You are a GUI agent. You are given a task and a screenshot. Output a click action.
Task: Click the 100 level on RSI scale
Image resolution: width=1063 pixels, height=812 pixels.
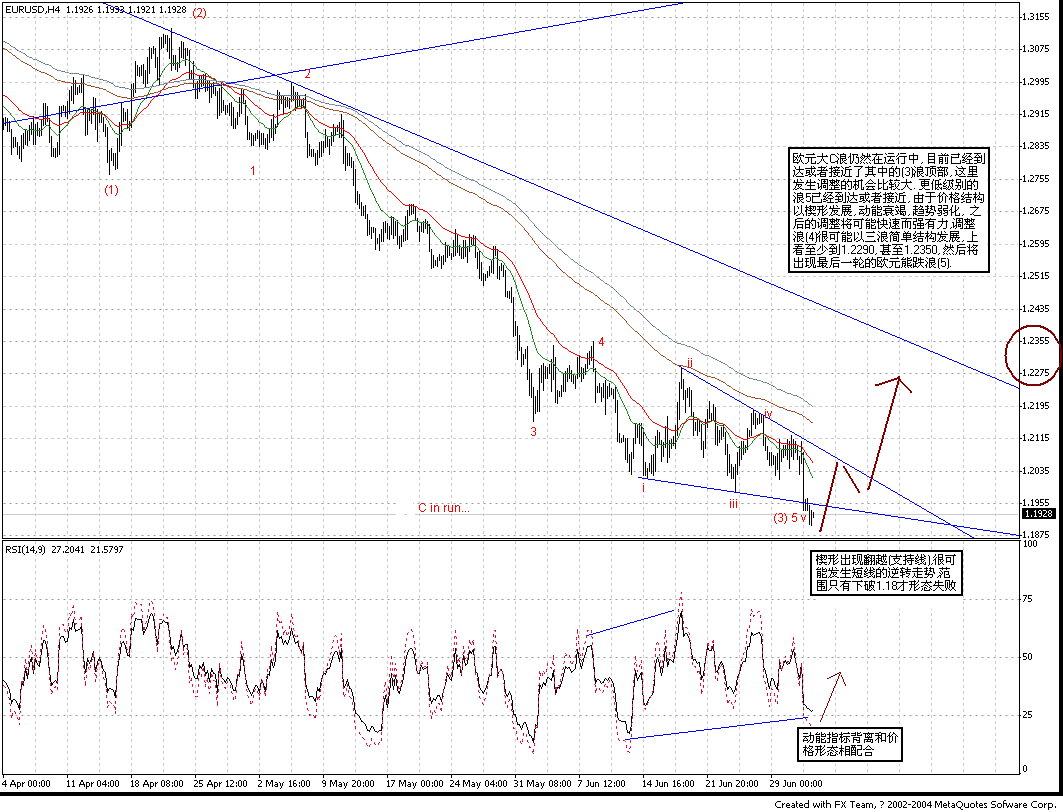(1031, 544)
